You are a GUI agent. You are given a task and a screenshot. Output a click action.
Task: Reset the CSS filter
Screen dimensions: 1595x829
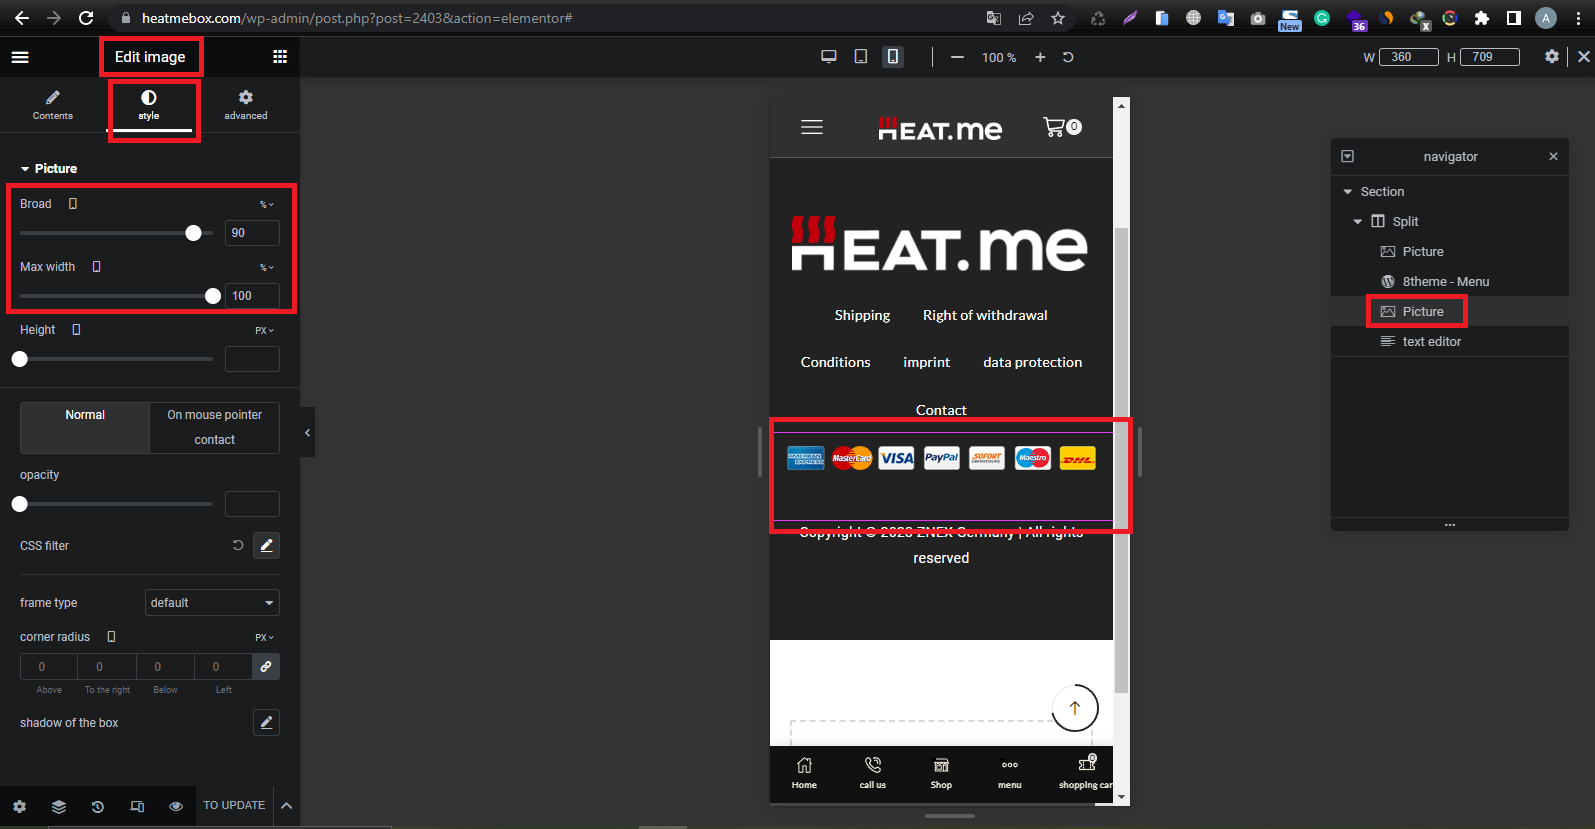[x=238, y=545]
